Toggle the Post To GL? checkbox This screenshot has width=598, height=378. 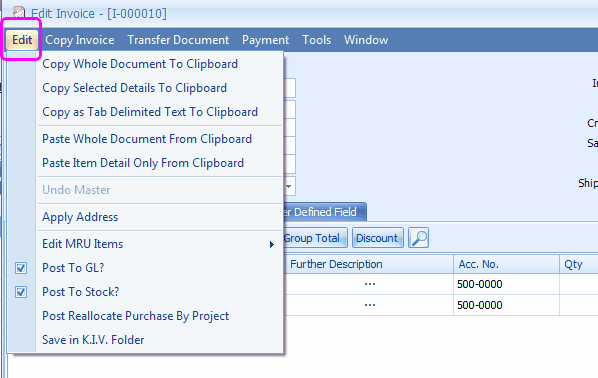tap(21, 268)
